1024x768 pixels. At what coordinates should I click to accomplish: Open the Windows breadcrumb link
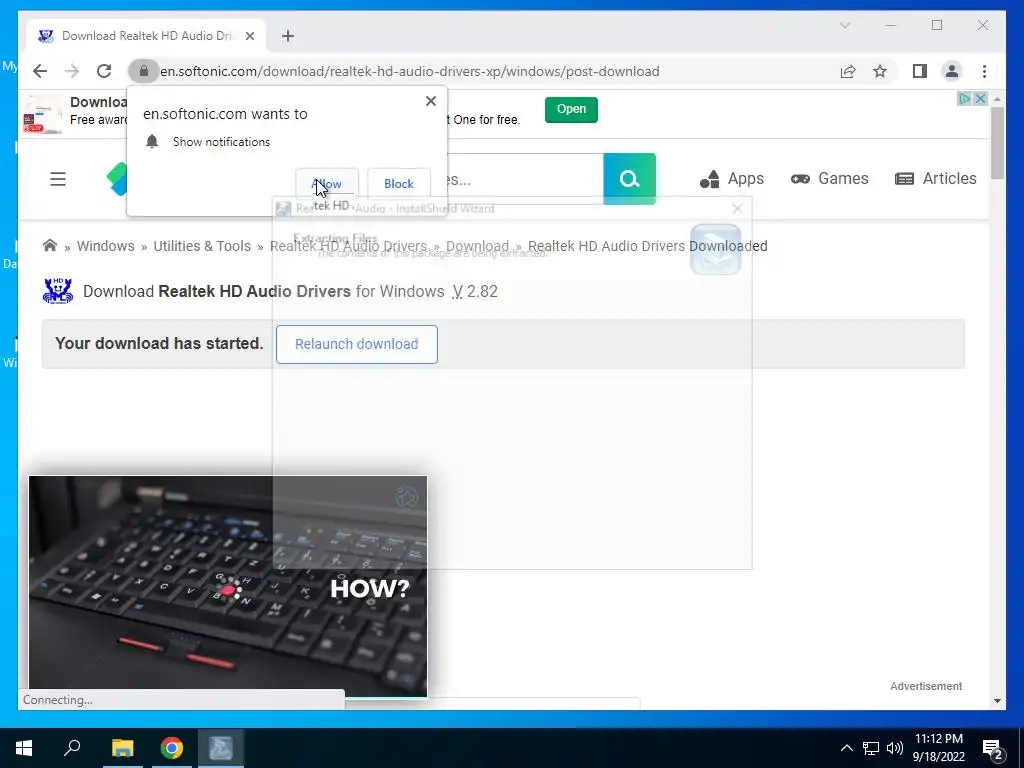click(x=106, y=246)
